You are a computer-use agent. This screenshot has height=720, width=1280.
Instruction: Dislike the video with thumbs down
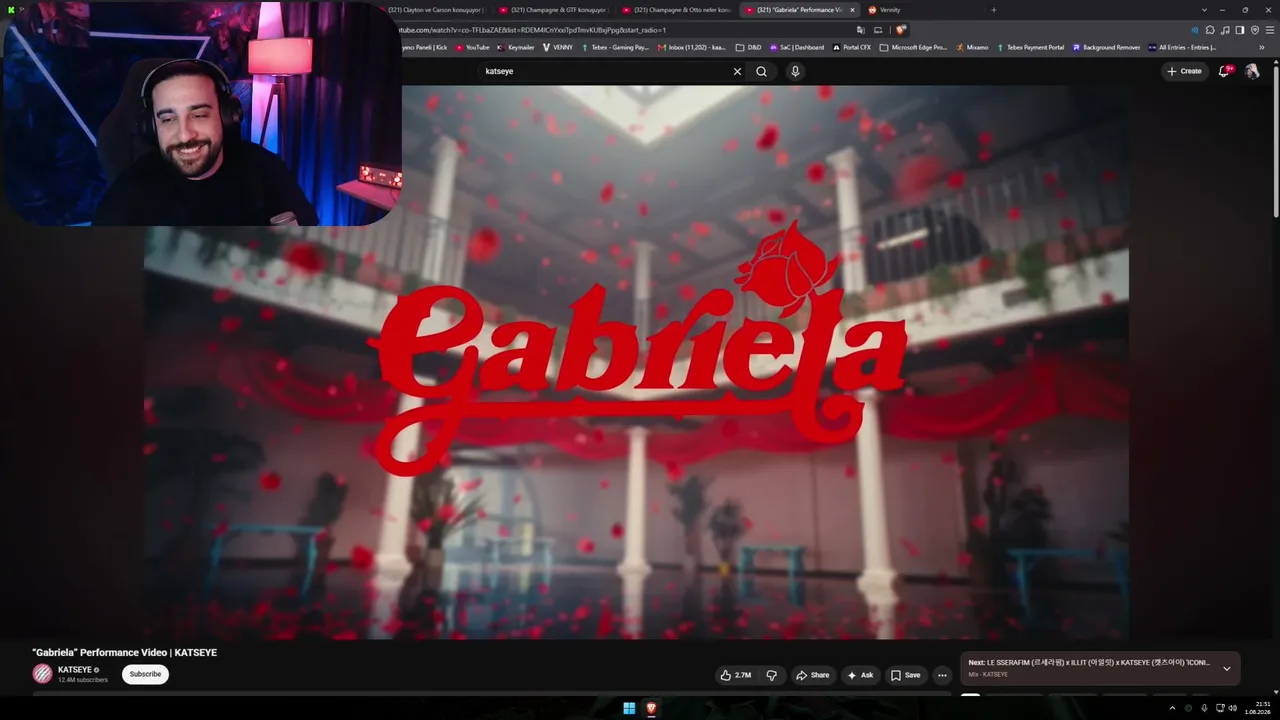coord(771,675)
